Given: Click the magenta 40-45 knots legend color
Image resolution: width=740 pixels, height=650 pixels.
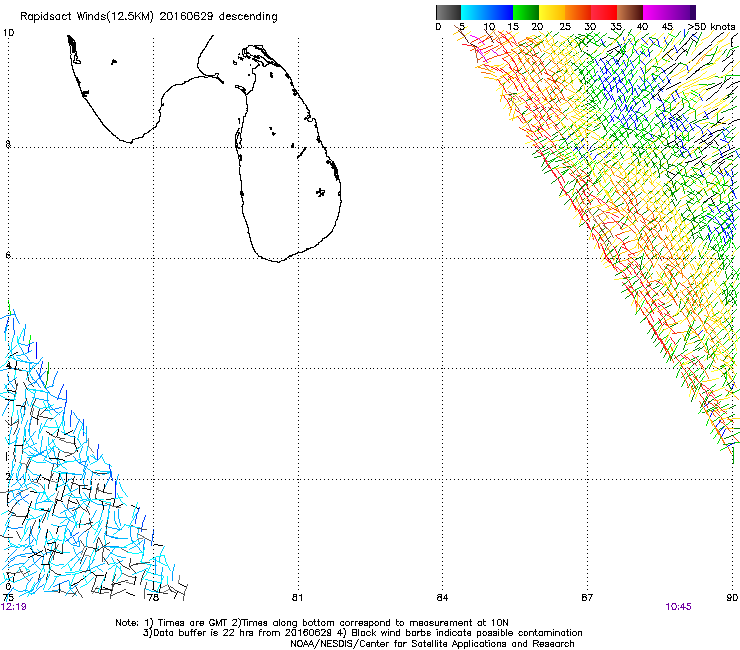Looking at the screenshot, I should pos(656,12).
